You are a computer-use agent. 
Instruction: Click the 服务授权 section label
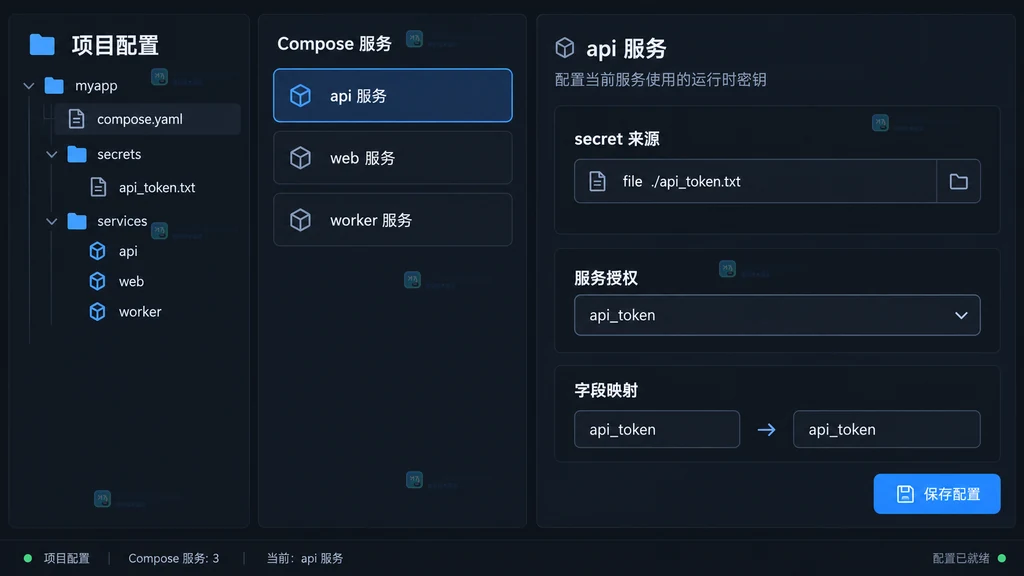[606, 278]
